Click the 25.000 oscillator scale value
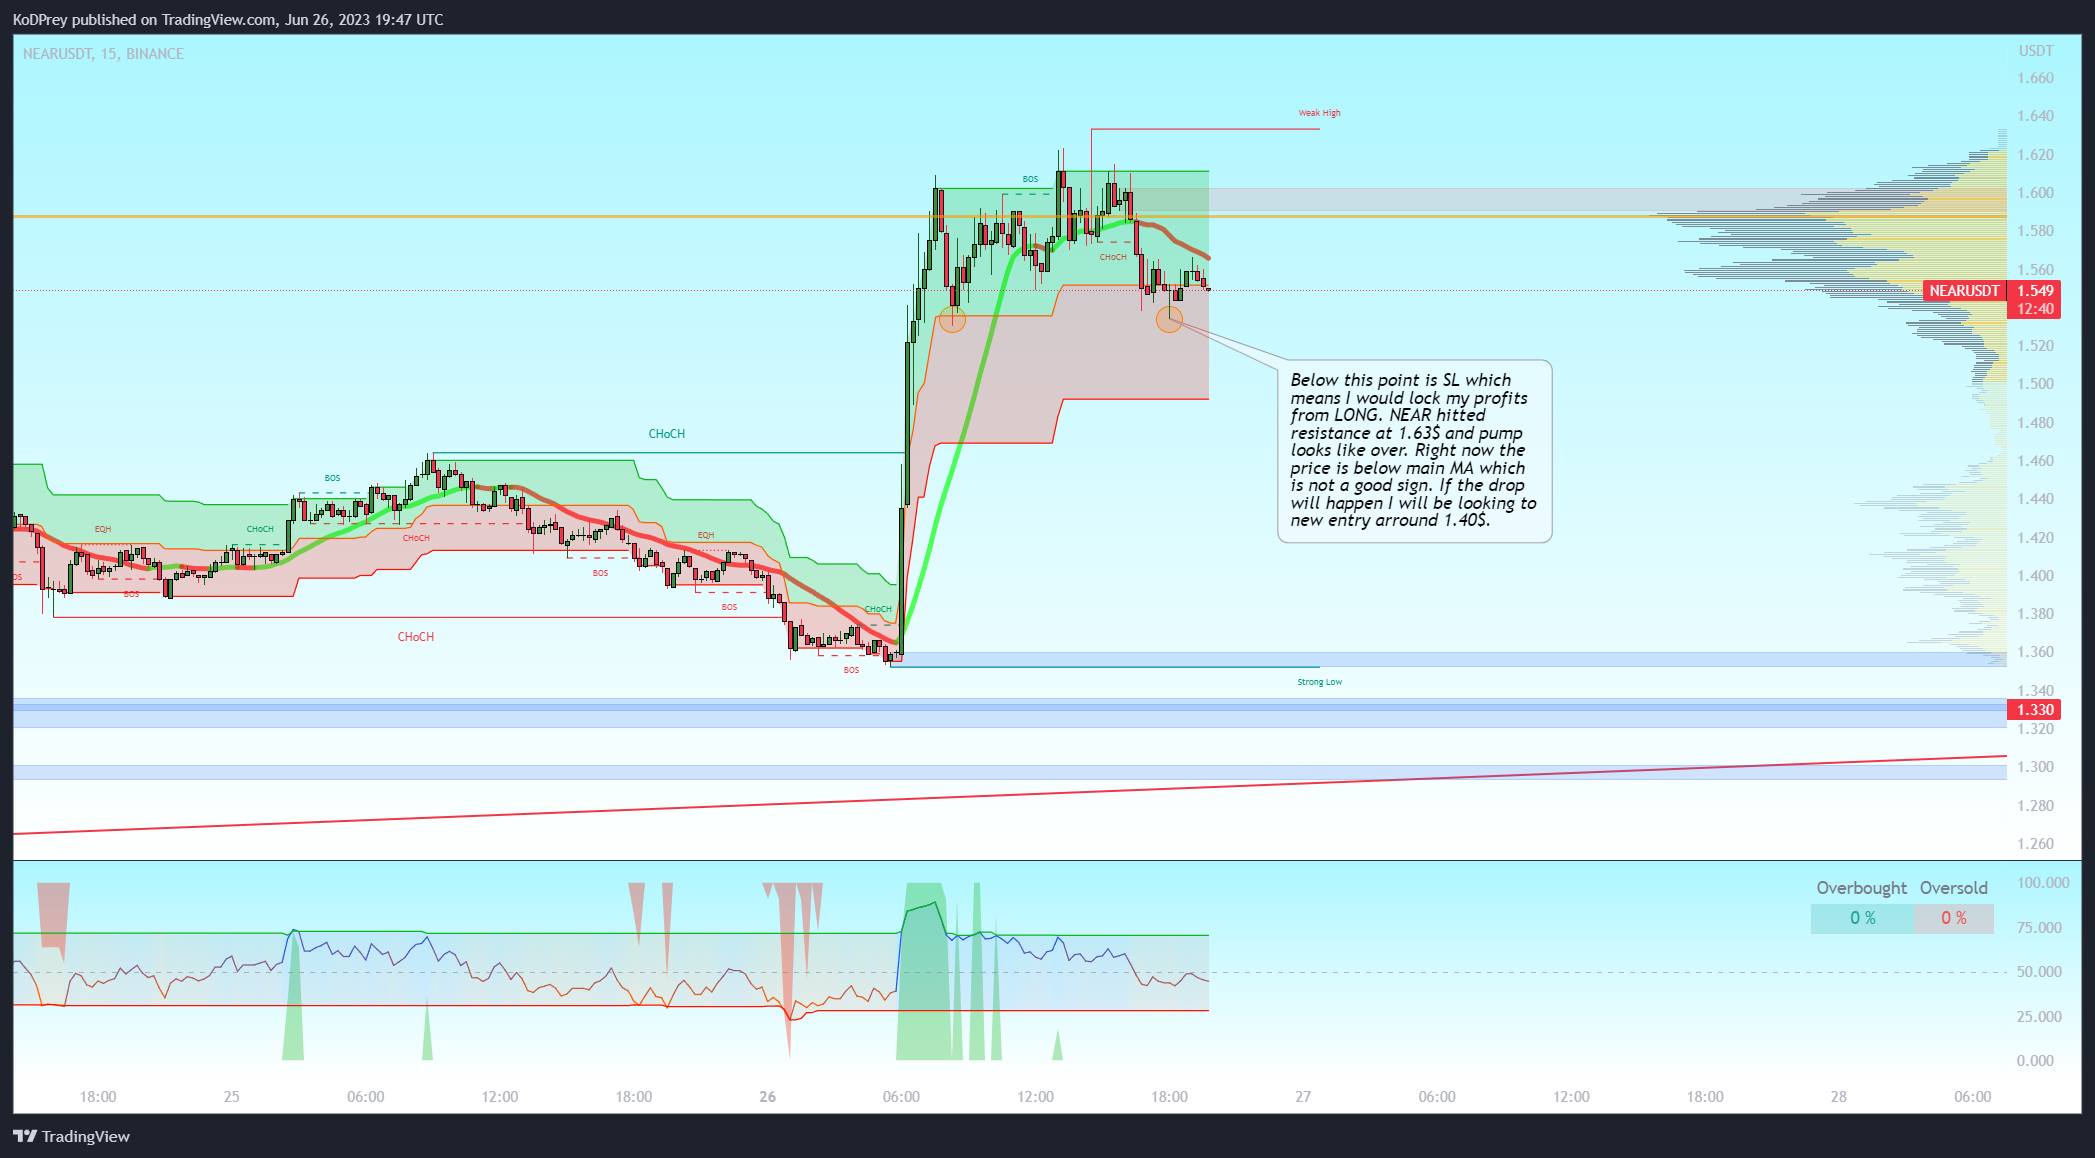The width and height of the screenshot is (2095, 1158). (2039, 1017)
